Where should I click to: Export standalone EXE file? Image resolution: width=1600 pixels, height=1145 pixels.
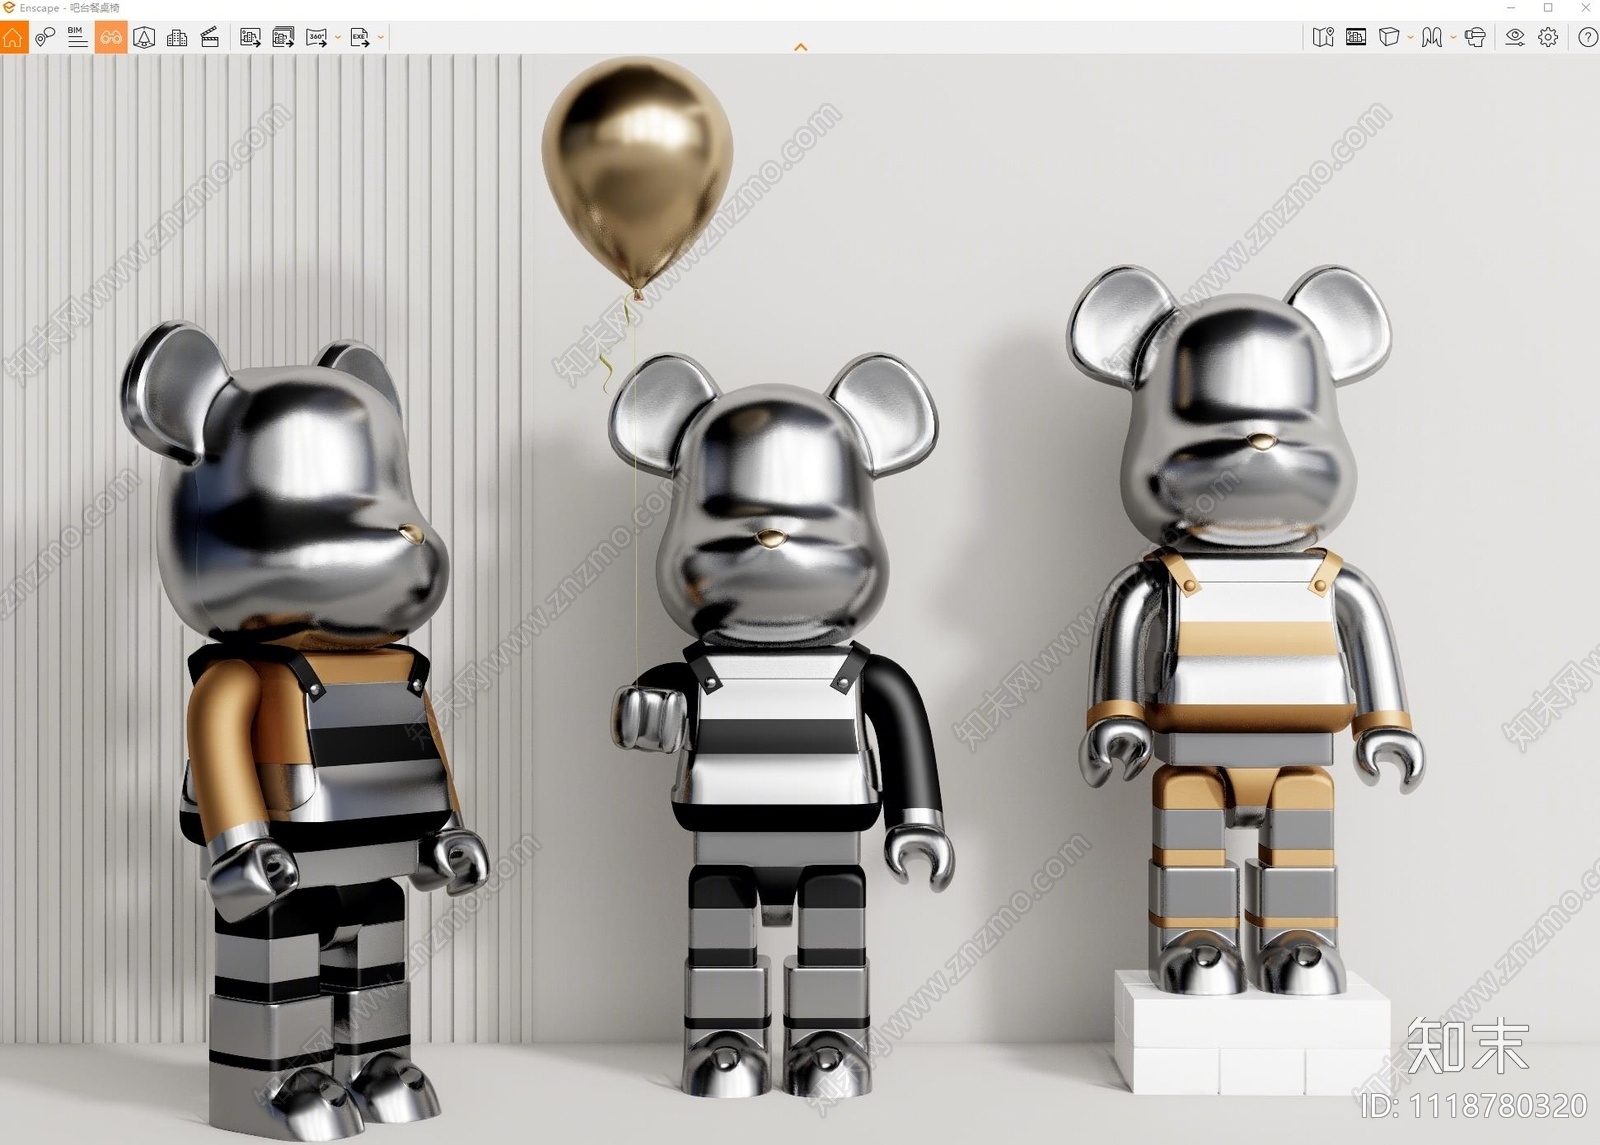360,38
